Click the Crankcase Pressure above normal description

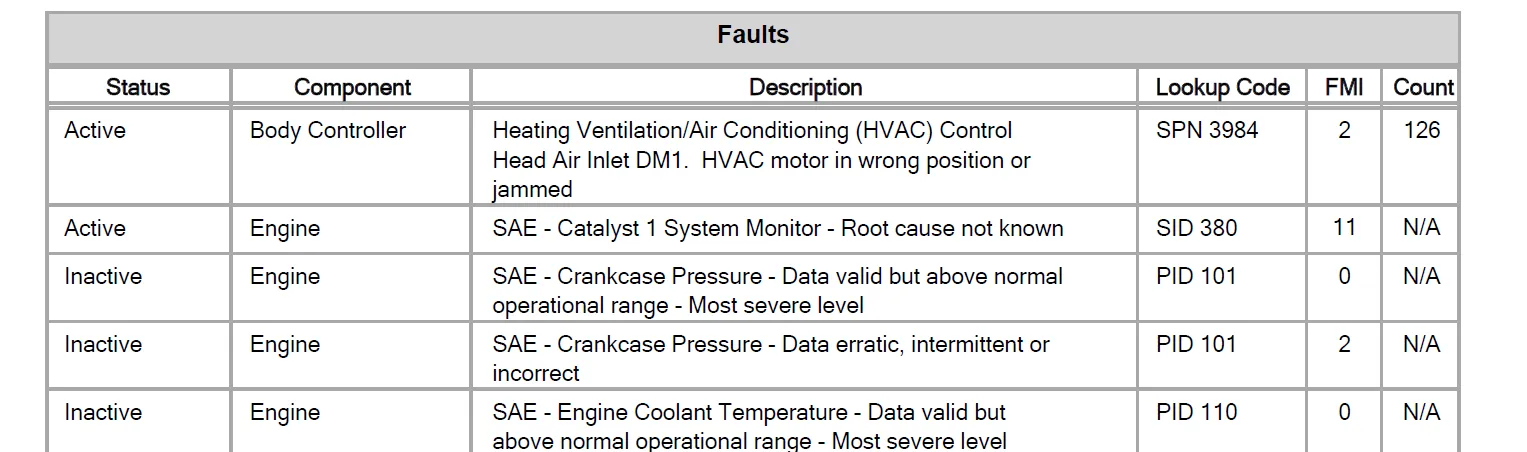pos(778,290)
